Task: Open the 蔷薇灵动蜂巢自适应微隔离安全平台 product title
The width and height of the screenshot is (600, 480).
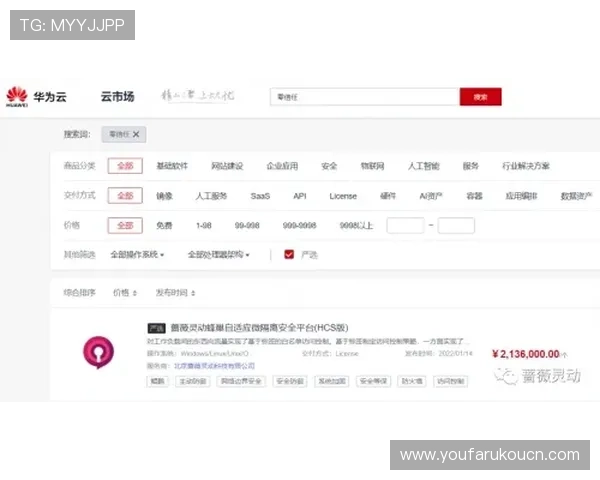Action: [259, 328]
